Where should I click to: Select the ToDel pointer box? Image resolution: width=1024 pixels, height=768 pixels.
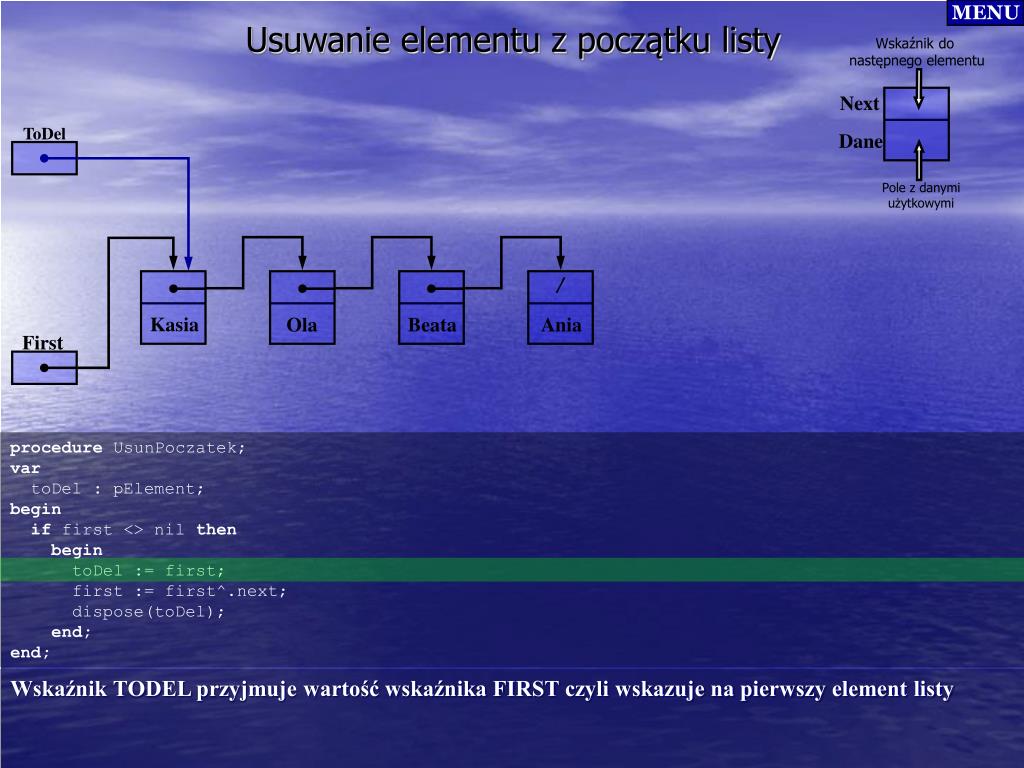pyautogui.click(x=44, y=158)
